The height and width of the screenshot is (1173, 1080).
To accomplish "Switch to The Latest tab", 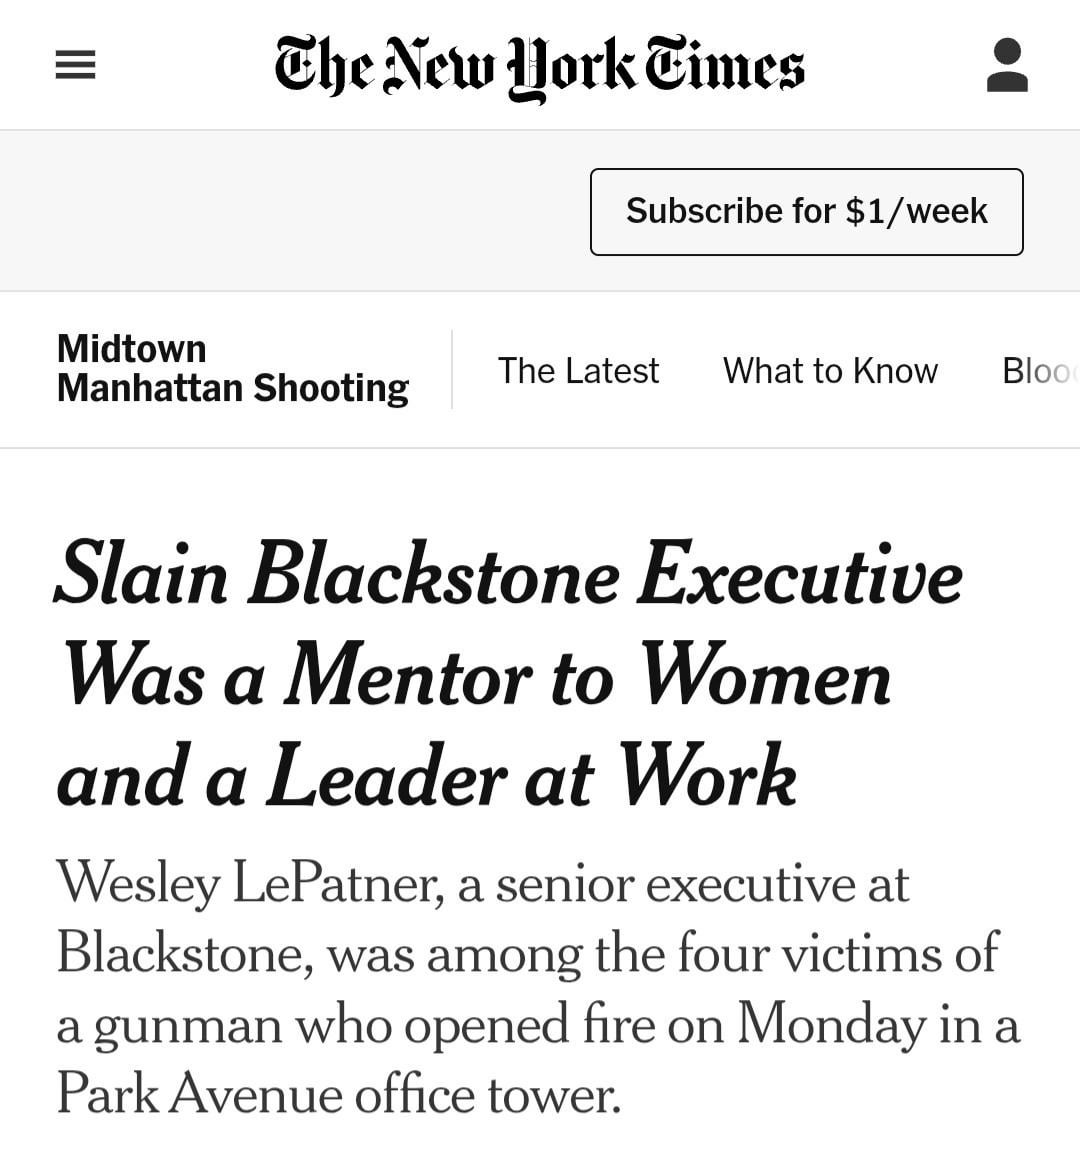I will pos(578,370).
